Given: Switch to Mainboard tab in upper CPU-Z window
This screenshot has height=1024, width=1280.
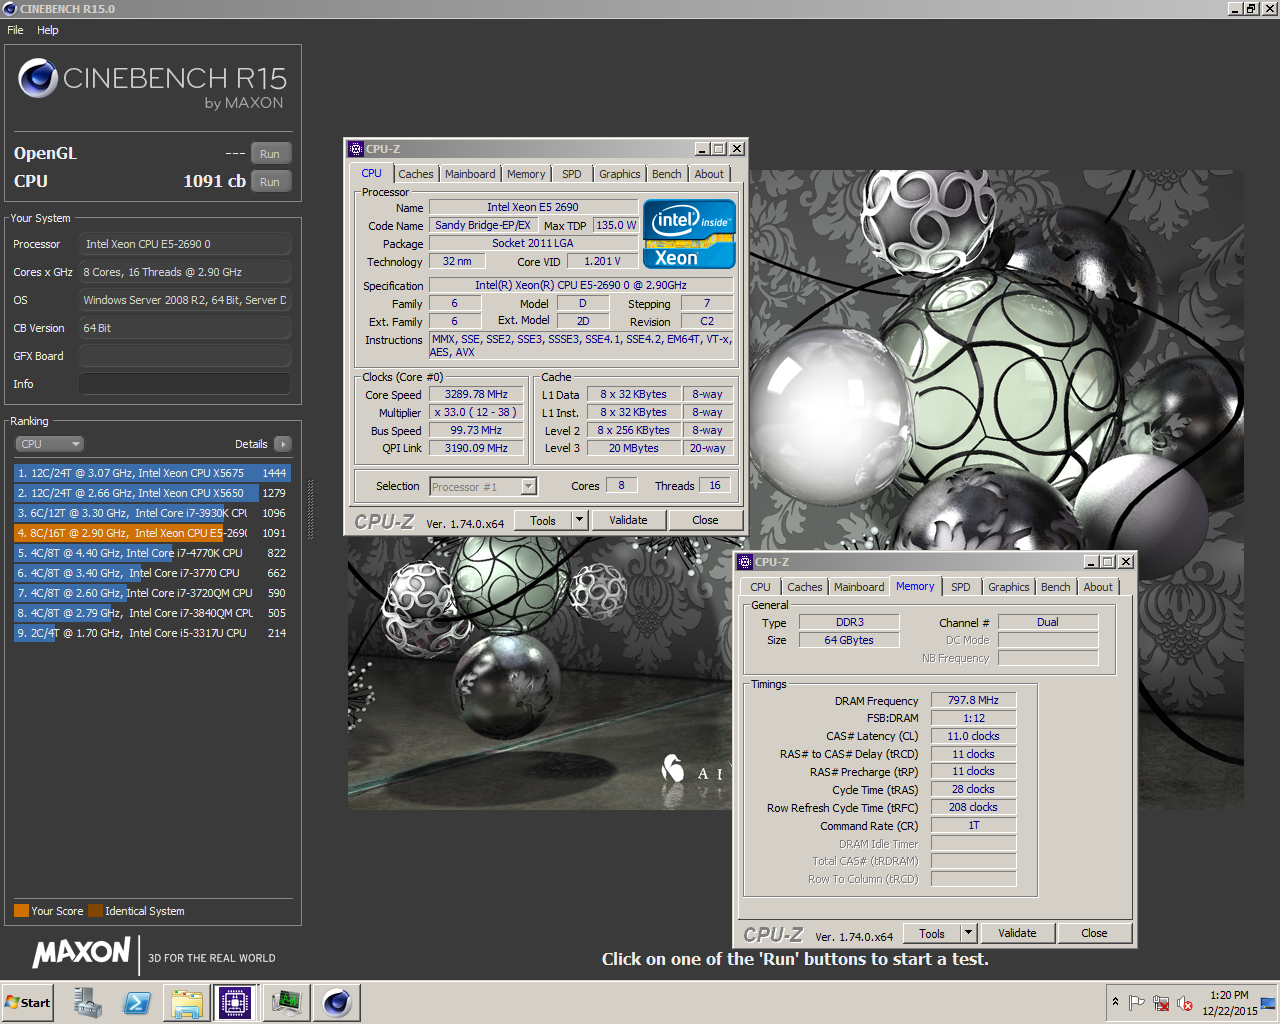Looking at the screenshot, I should [x=470, y=174].
